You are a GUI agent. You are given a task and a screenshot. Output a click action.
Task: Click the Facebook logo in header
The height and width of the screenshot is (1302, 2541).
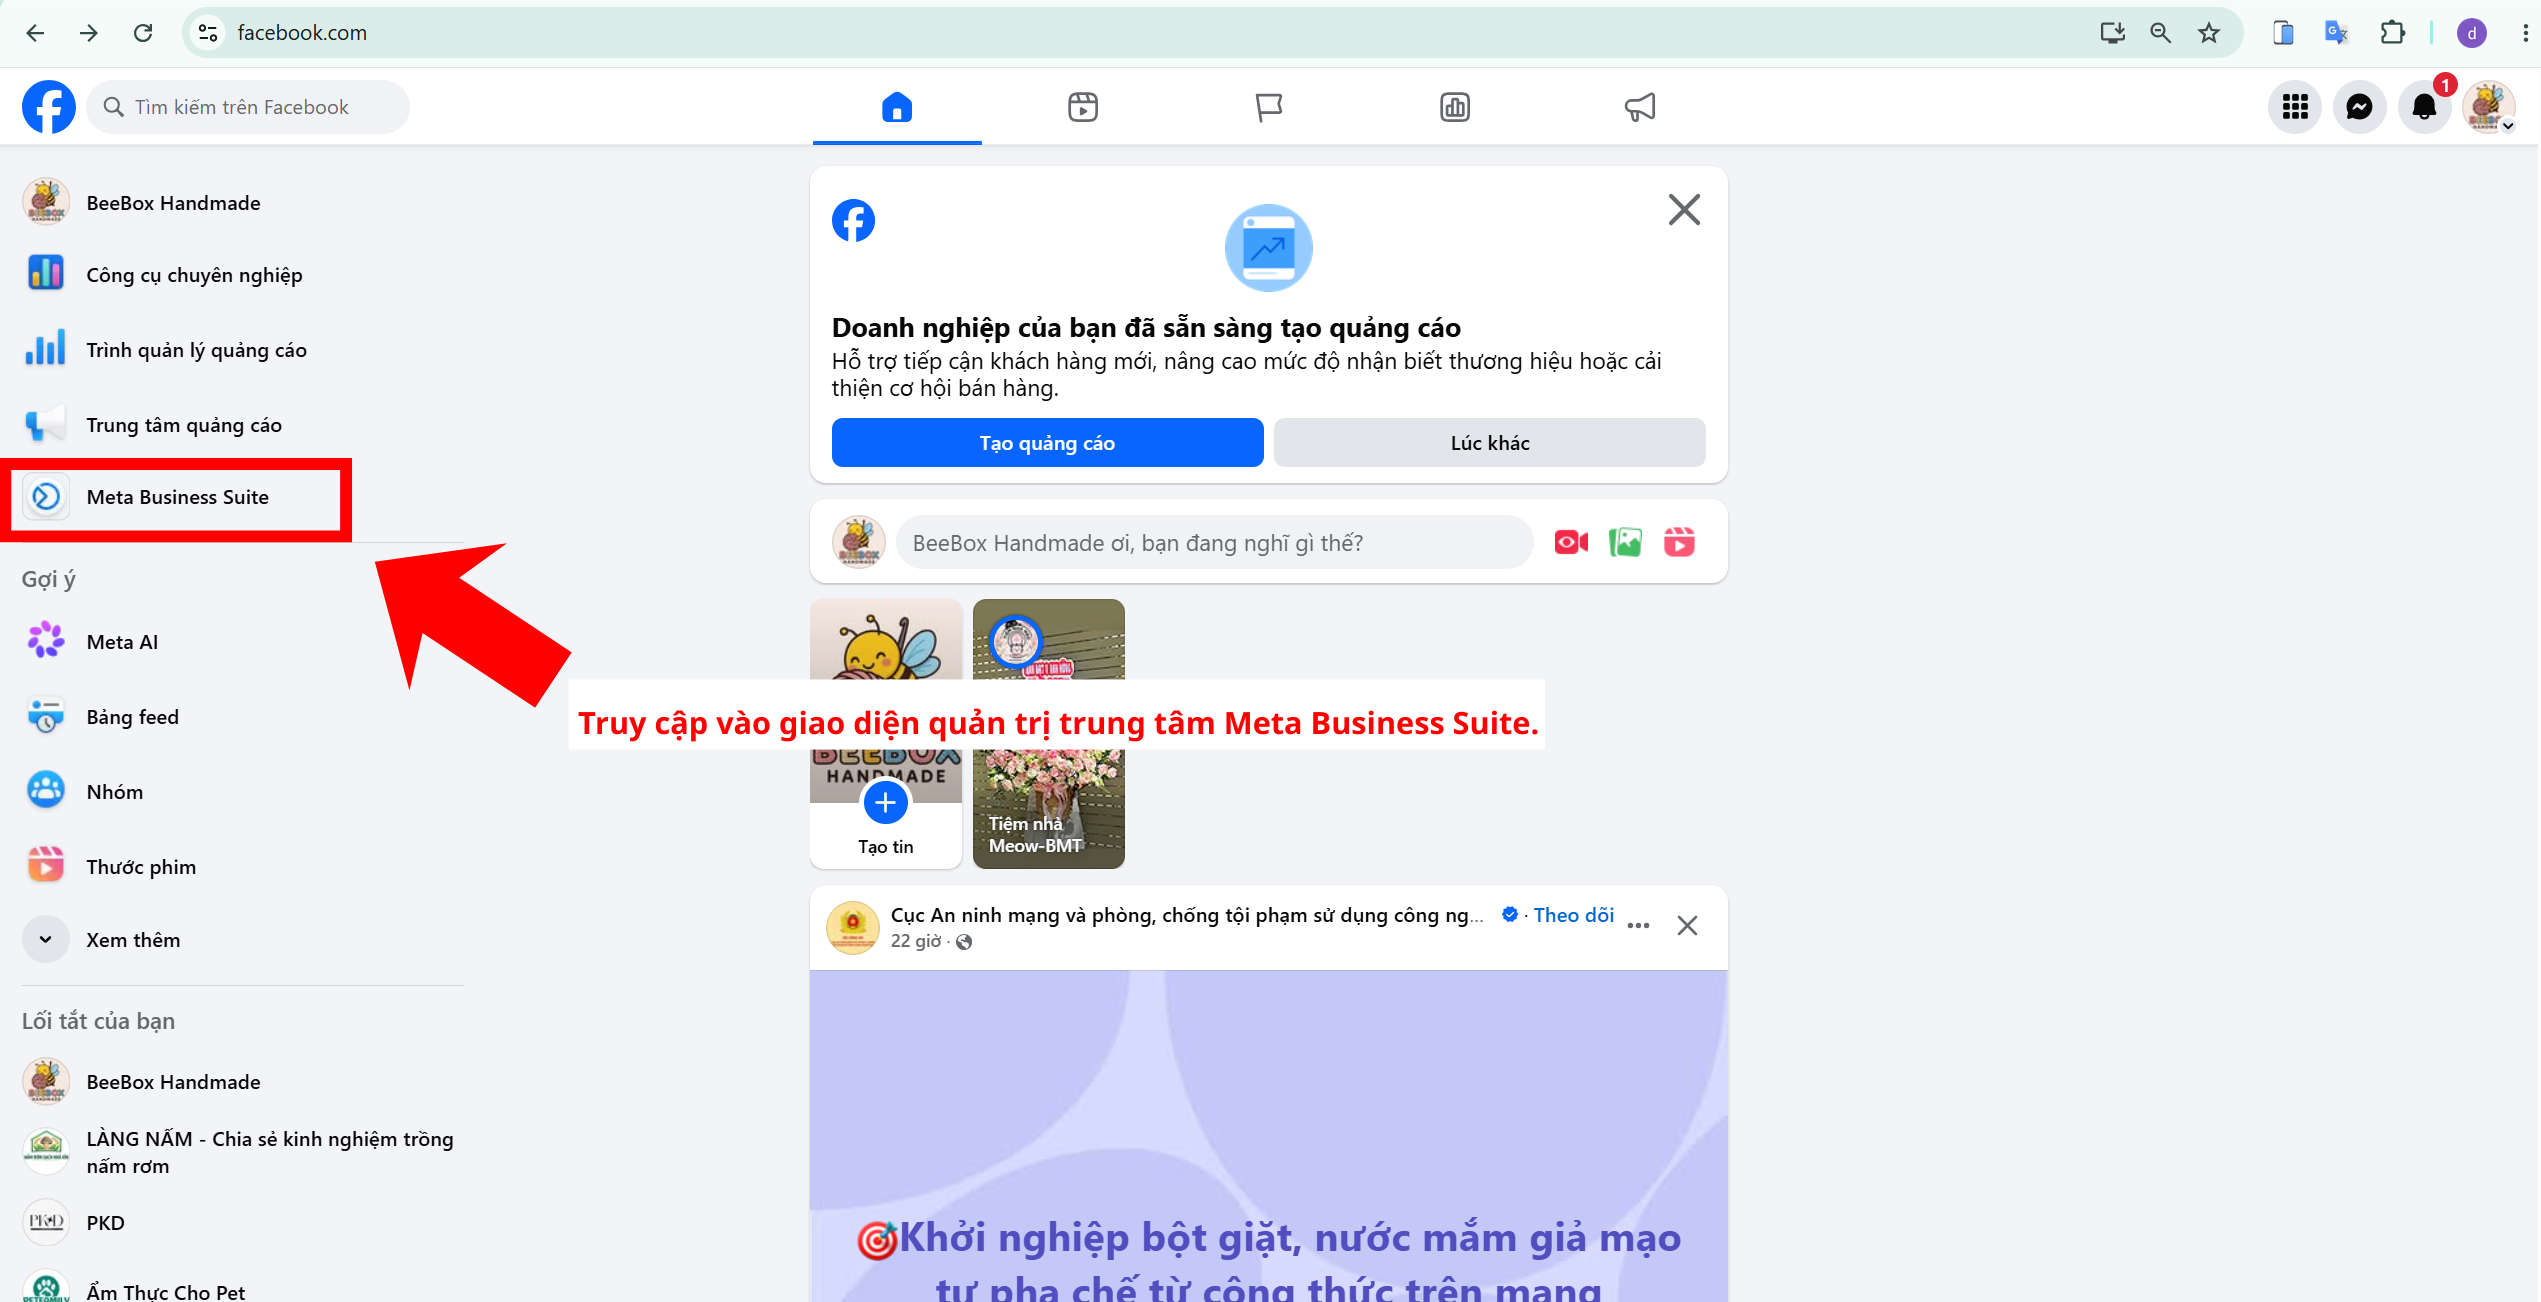[48, 106]
